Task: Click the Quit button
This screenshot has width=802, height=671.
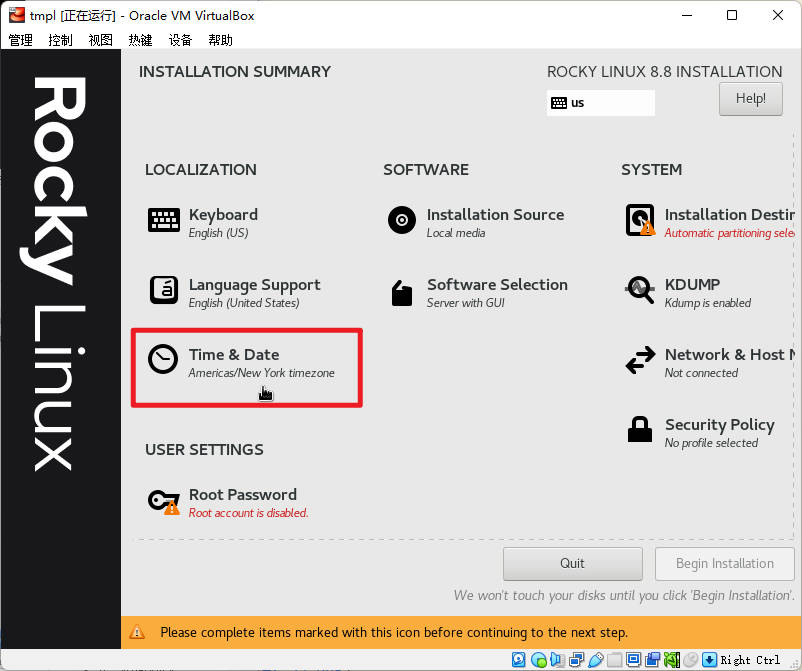Action: pyautogui.click(x=572, y=564)
